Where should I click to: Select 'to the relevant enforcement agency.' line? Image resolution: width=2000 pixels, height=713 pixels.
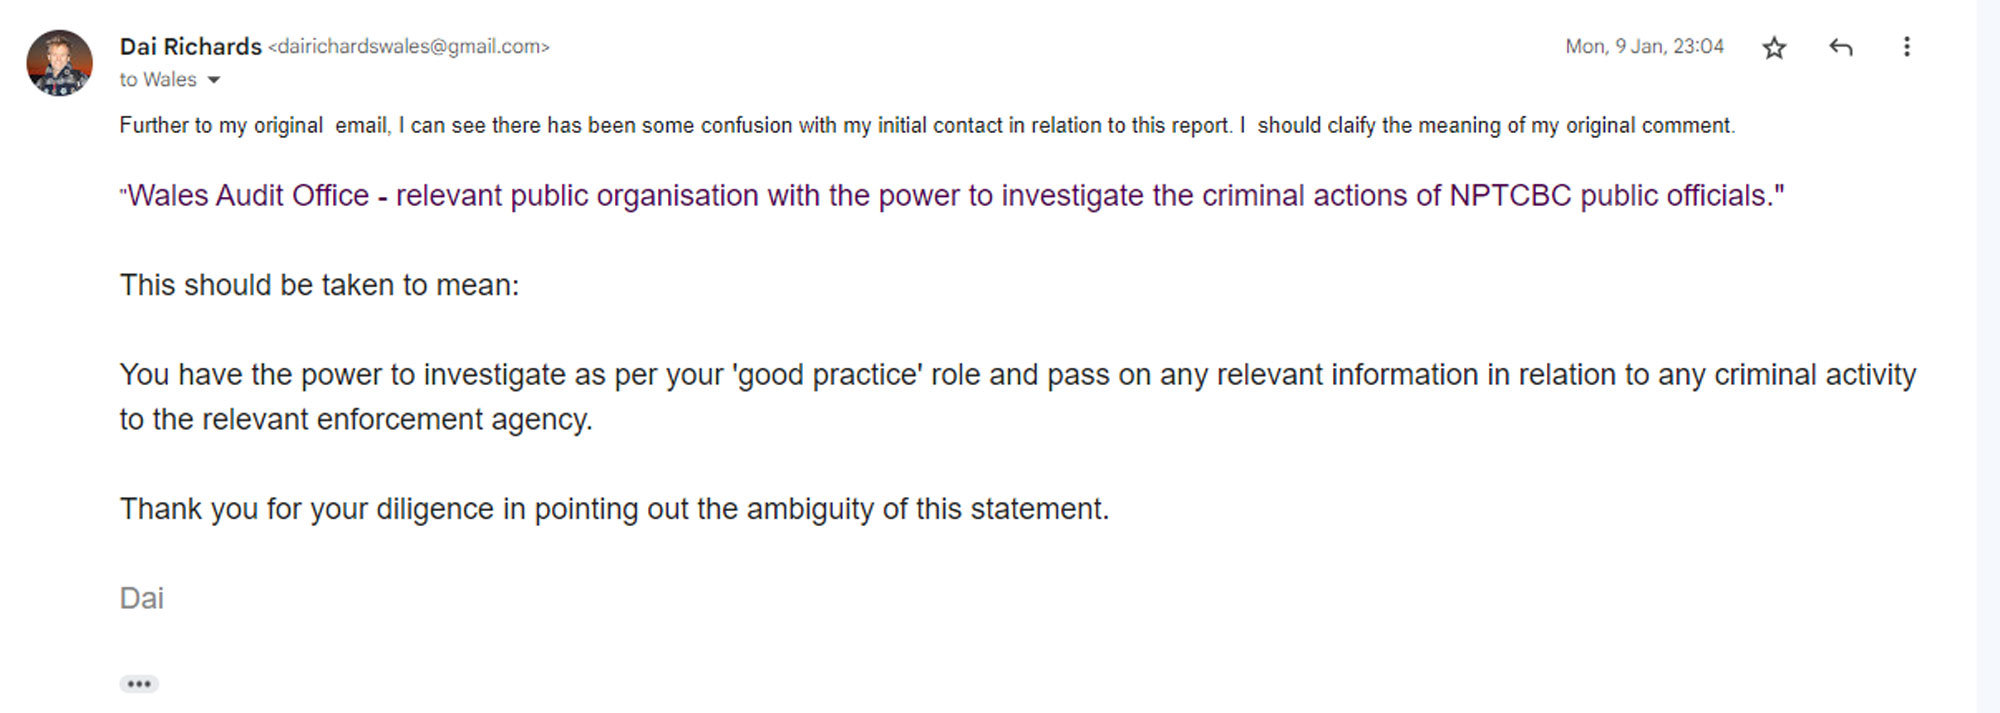(356, 419)
